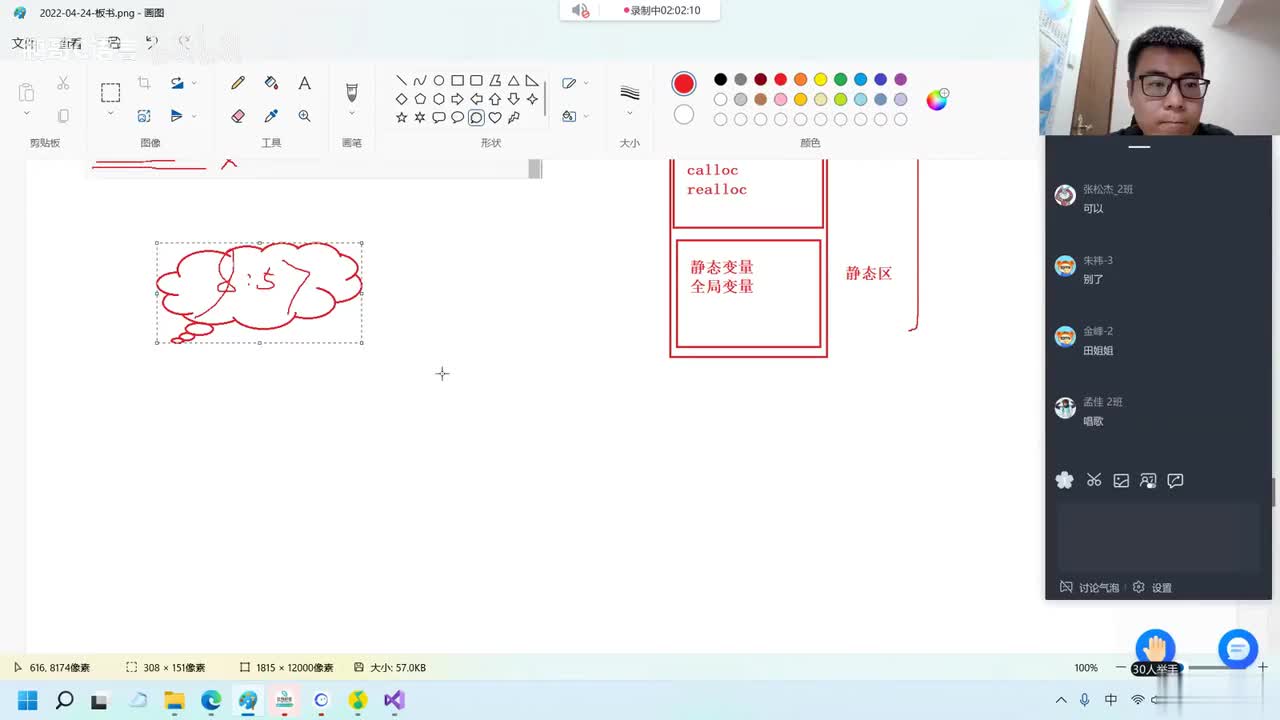Pick the black color swatch

coord(720,79)
